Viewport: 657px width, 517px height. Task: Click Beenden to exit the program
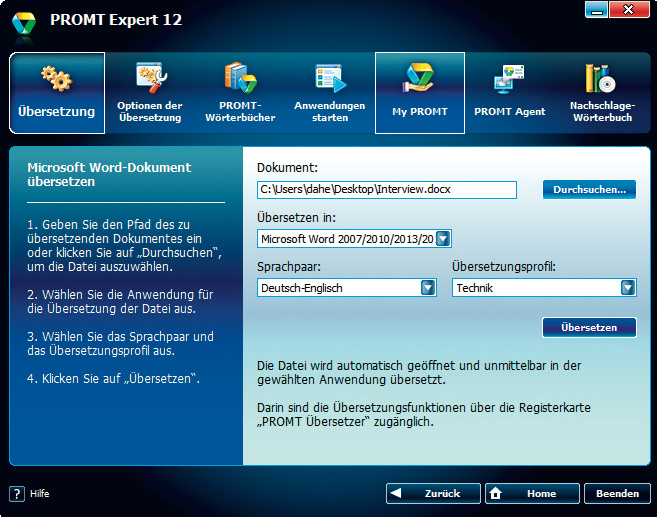617,493
